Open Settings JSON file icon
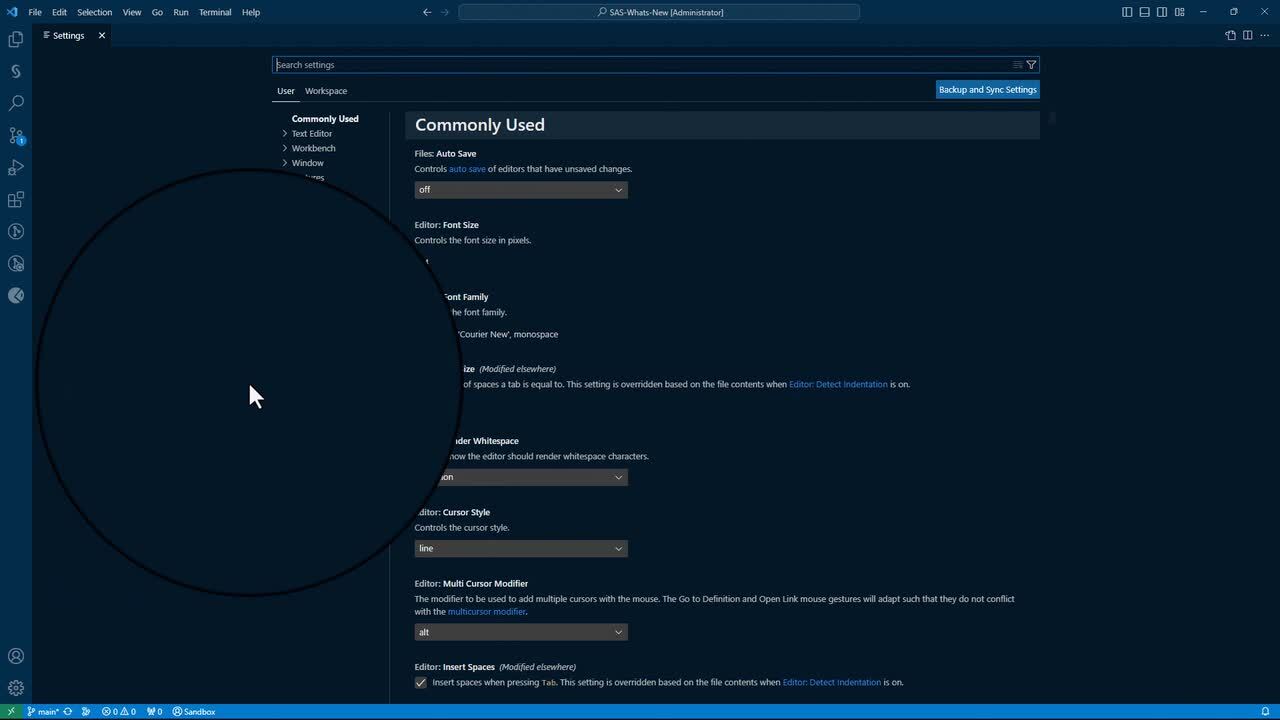The width and height of the screenshot is (1280, 720). pos(1230,35)
